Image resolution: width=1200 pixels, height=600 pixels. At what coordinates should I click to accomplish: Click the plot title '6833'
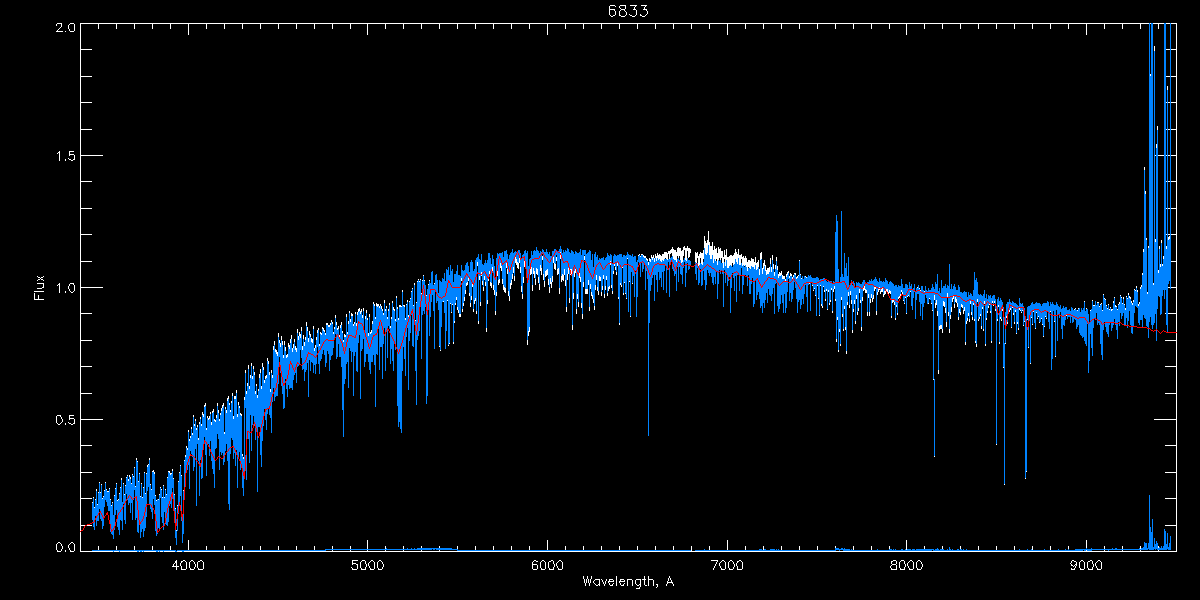pyautogui.click(x=628, y=11)
